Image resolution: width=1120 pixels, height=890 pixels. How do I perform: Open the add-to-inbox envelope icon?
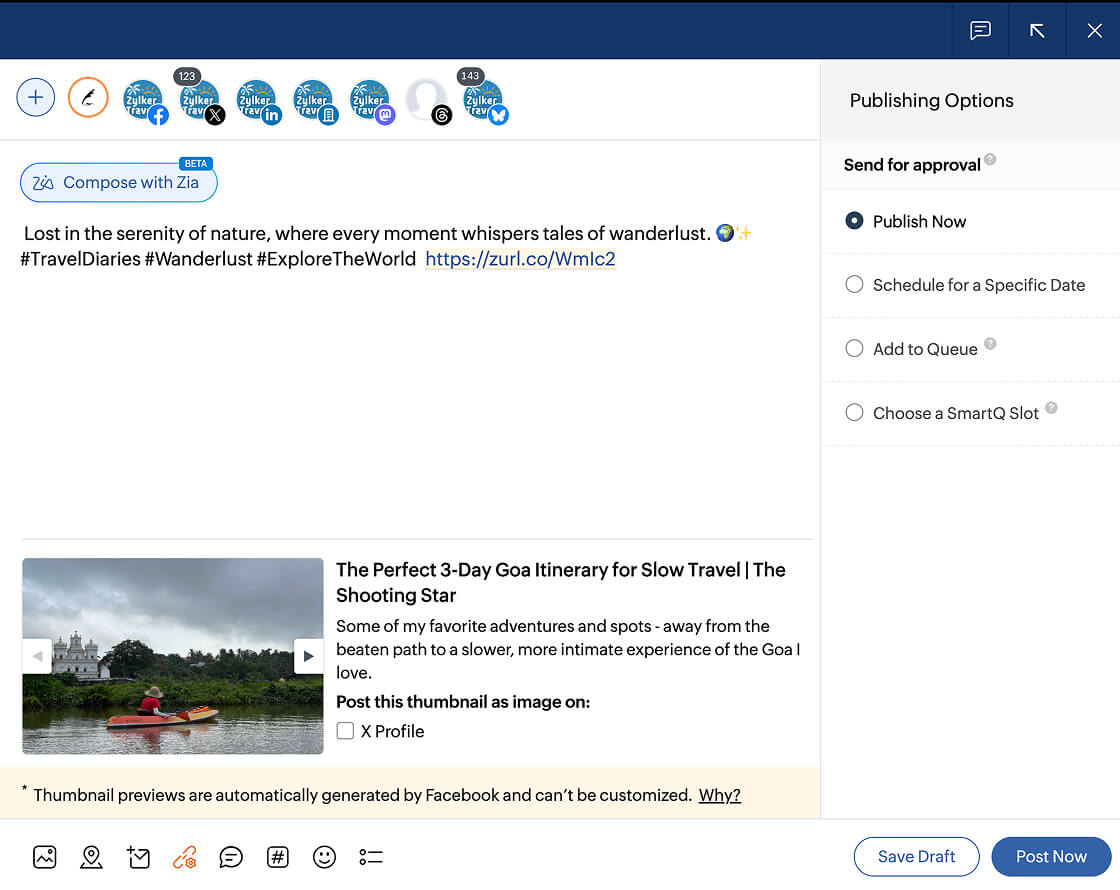[138, 856]
